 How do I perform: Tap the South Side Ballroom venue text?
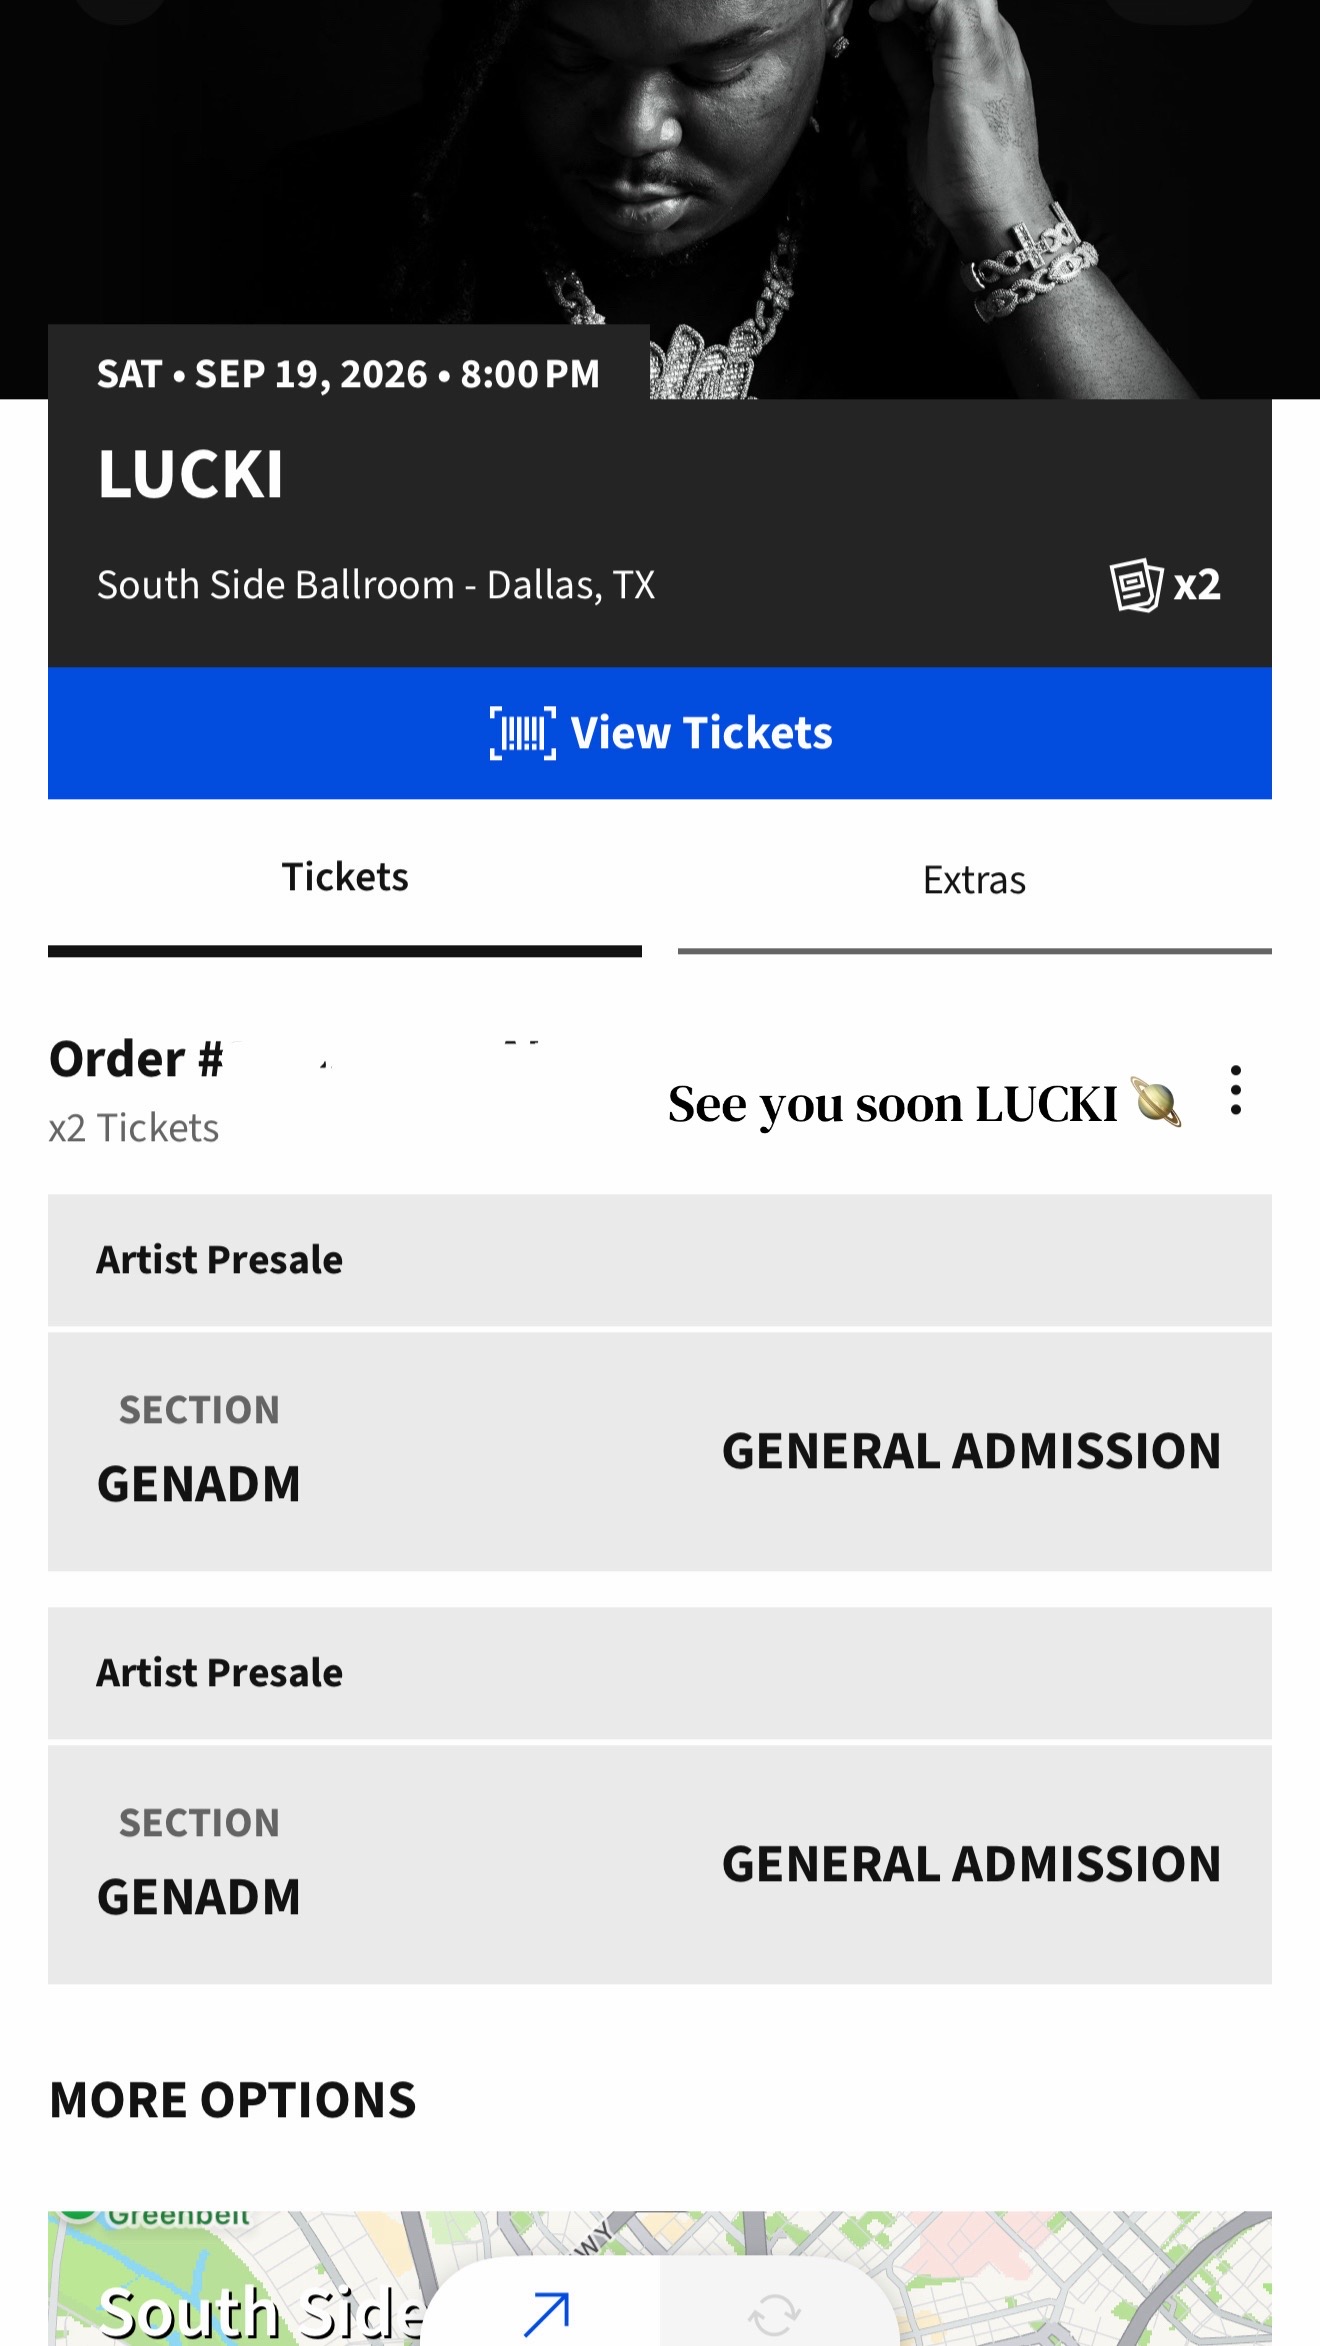pyautogui.click(x=376, y=585)
